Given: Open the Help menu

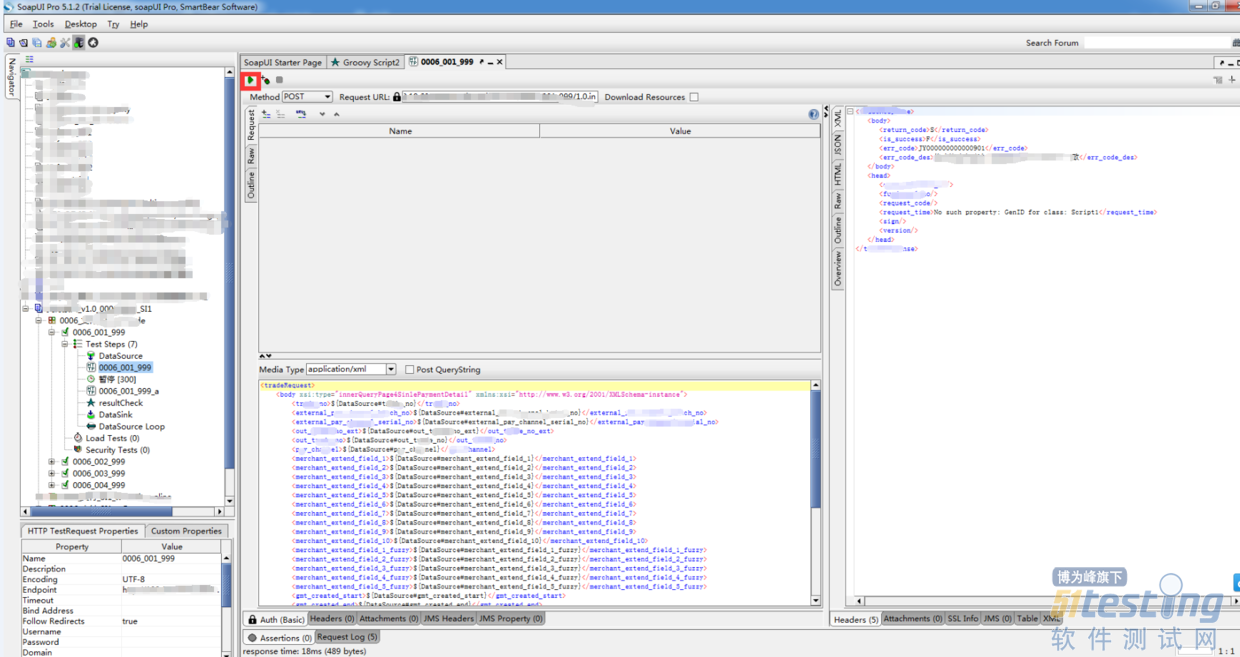Looking at the screenshot, I should (x=139, y=24).
